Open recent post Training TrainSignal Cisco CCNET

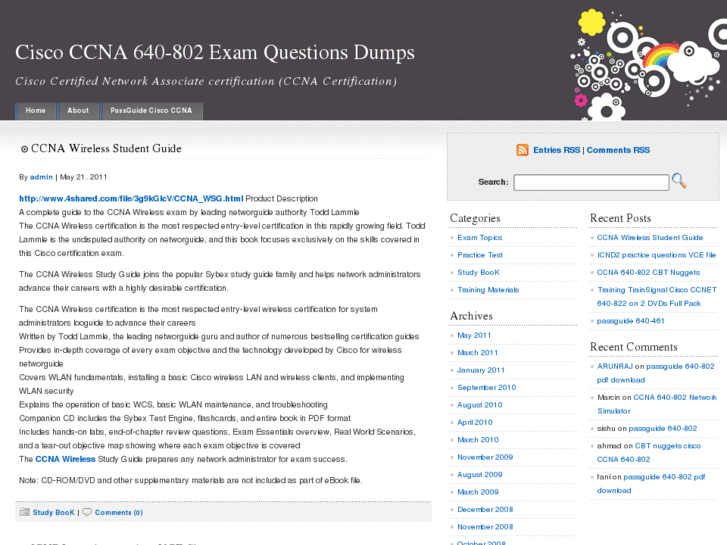[657, 296]
